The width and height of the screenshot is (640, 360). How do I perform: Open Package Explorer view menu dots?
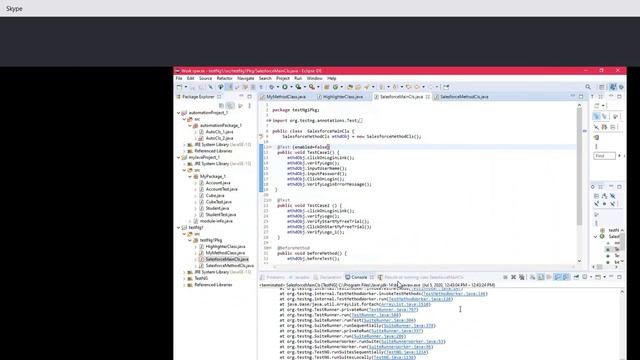pyautogui.click(x=249, y=106)
